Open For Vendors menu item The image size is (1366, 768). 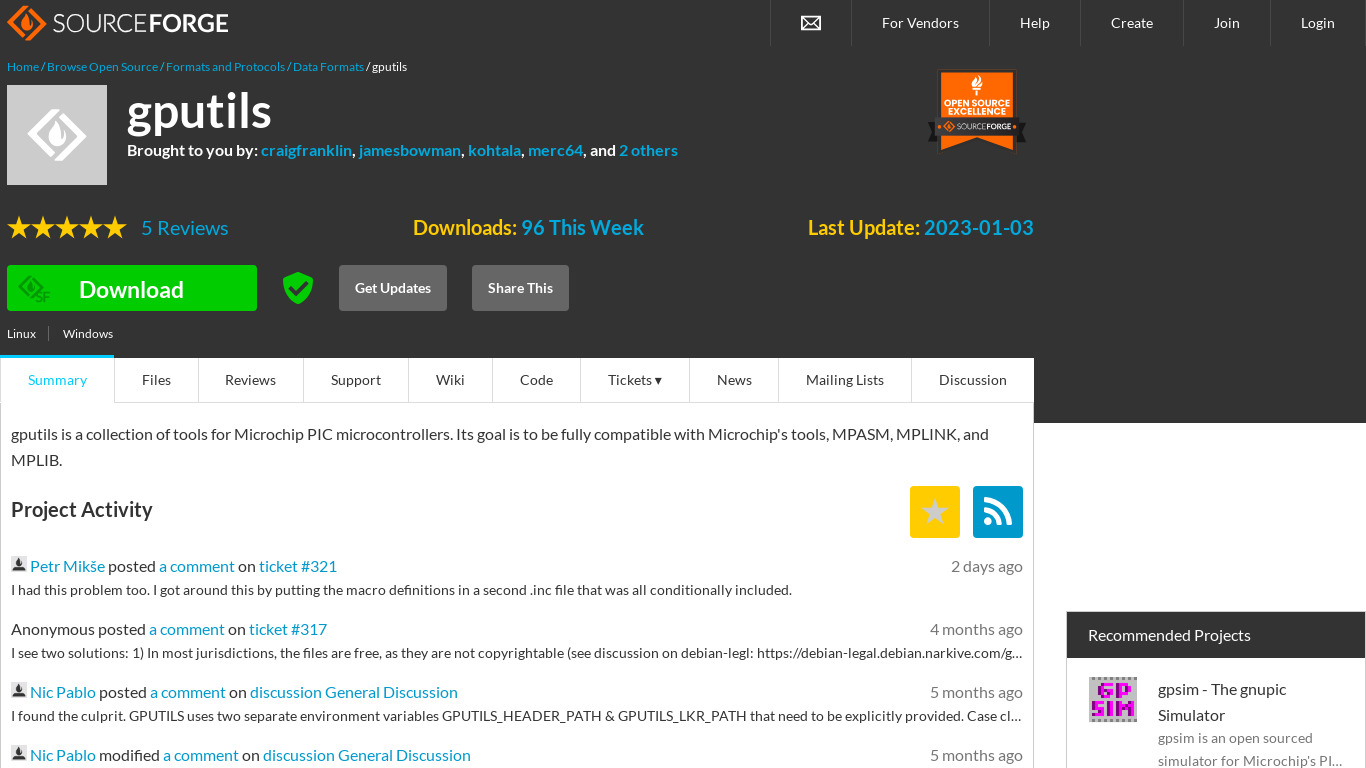pyautogui.click(x=920, y=23)
